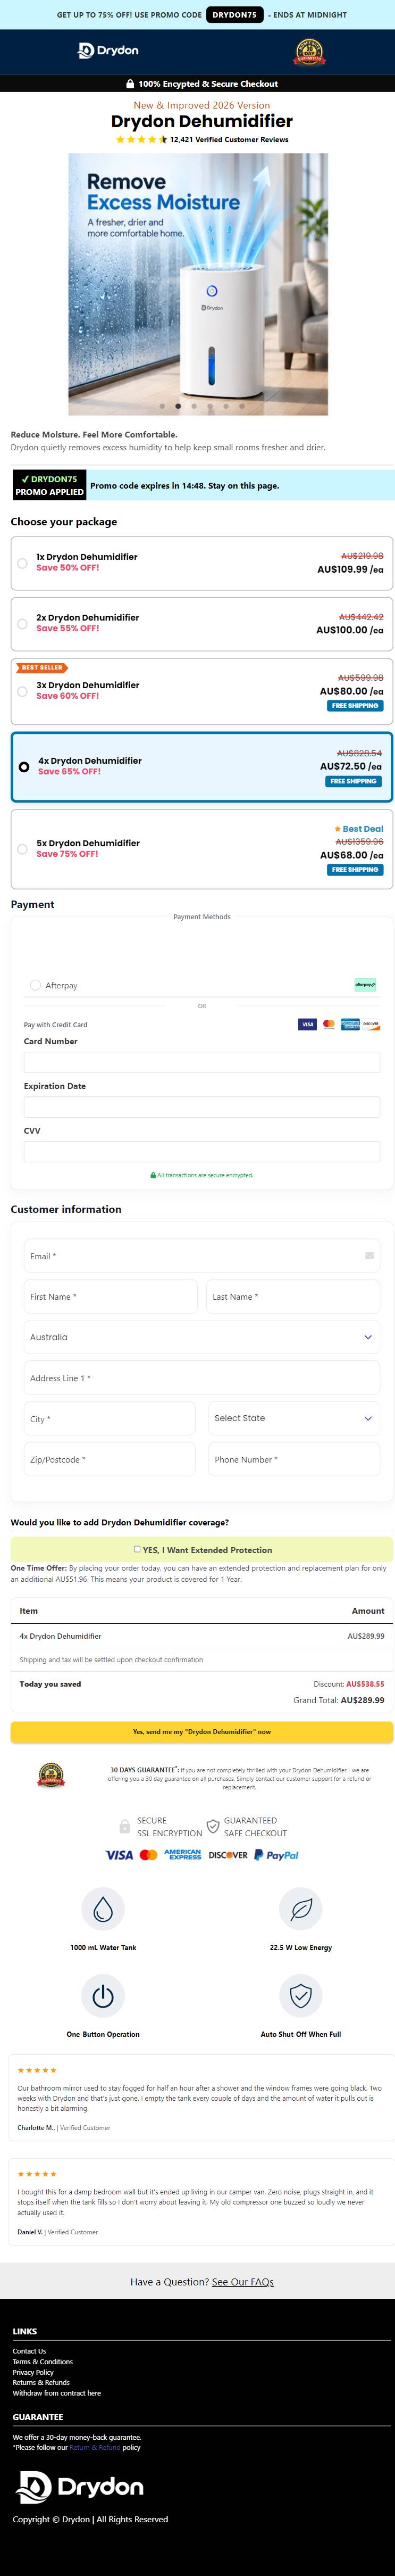Click the water drop tank icon
Image resolution: width=395 pixels, height=2576 pixels.
103,1909
